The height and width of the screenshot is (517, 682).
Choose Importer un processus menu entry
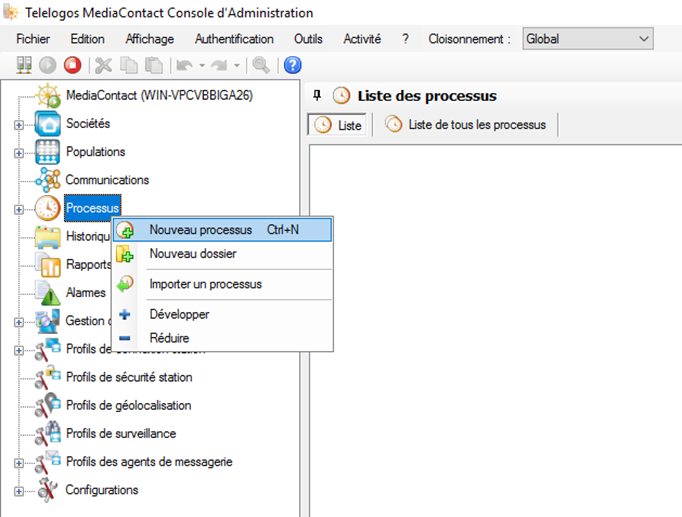coord(223,284)
